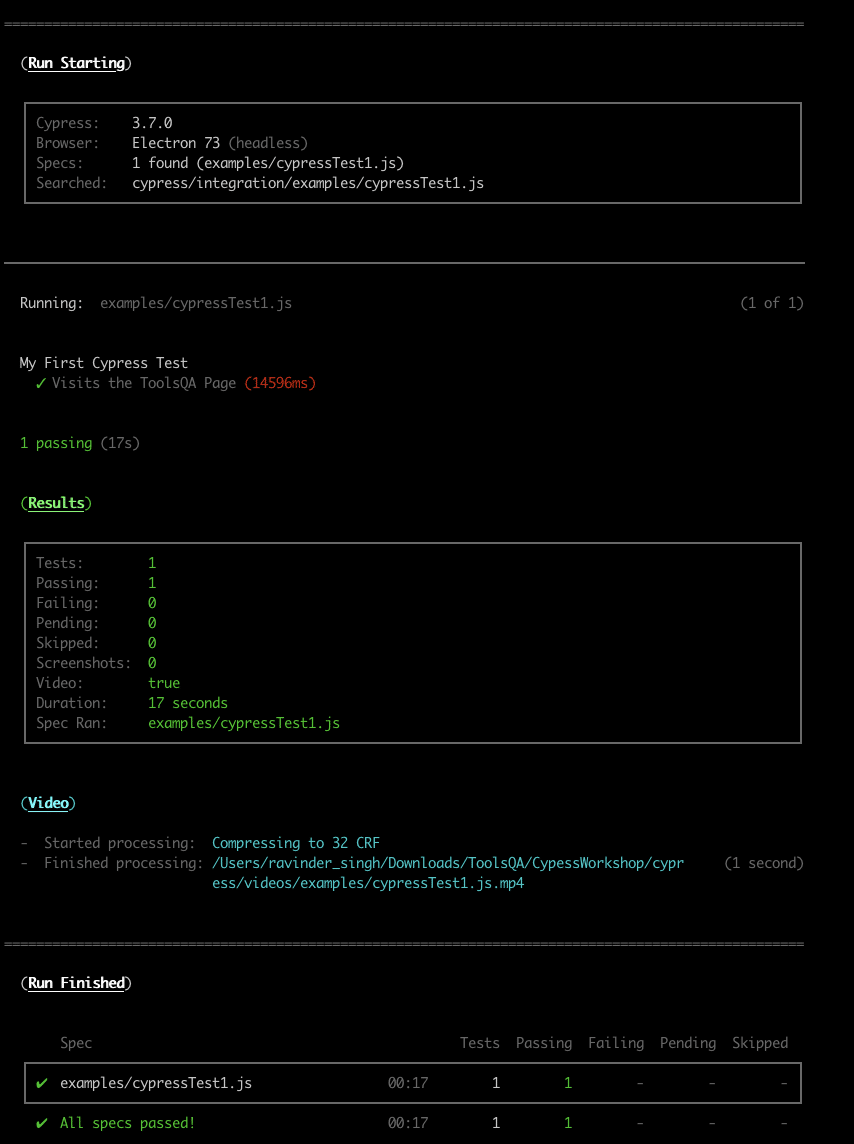Click the Tests count value in Results
The width and height of the screenshot is (854, 1144).
pos(152,563)
